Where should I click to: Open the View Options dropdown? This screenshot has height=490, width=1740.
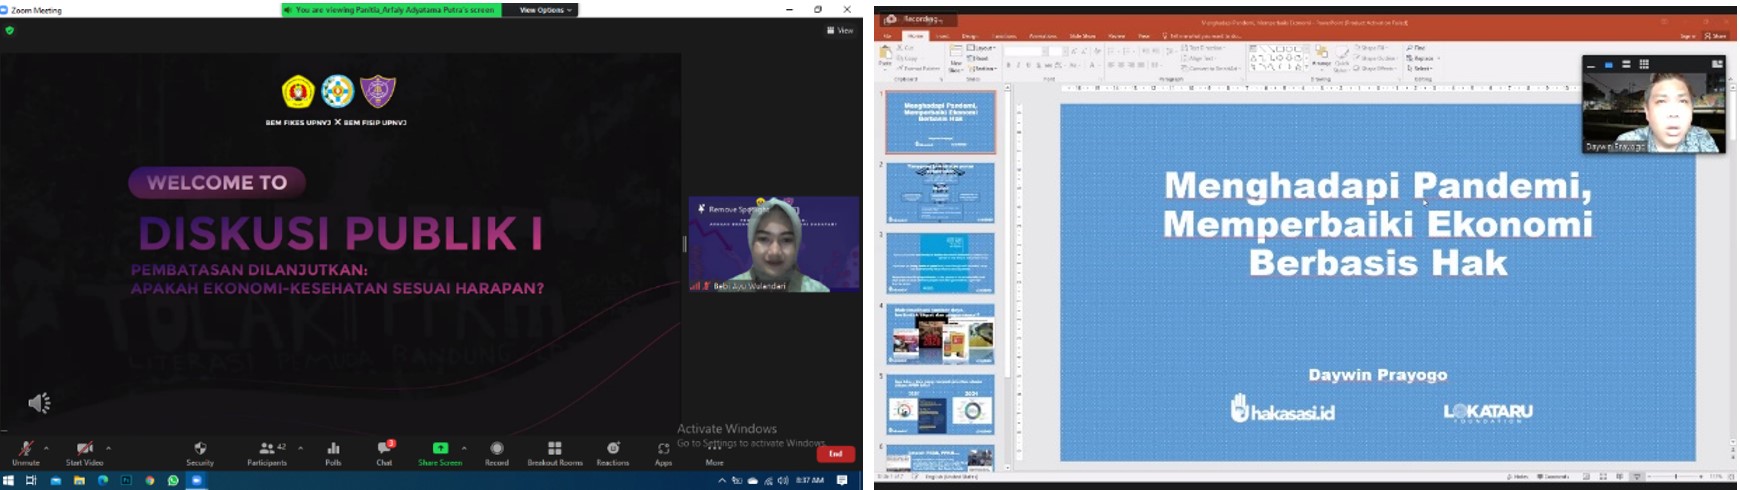[x=545, y=10]
